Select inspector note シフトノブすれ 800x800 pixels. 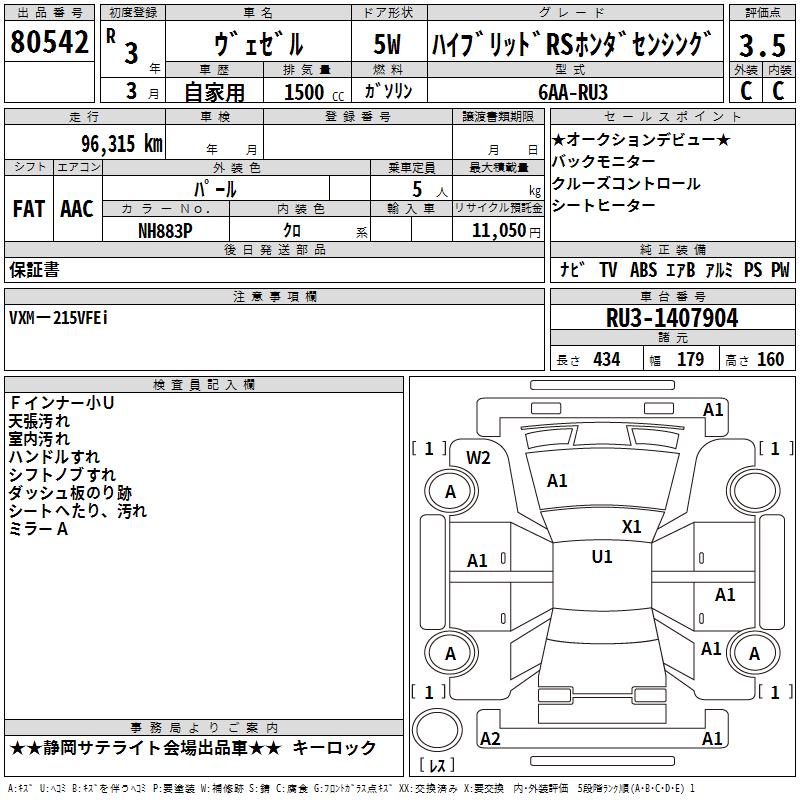(62, 474)
